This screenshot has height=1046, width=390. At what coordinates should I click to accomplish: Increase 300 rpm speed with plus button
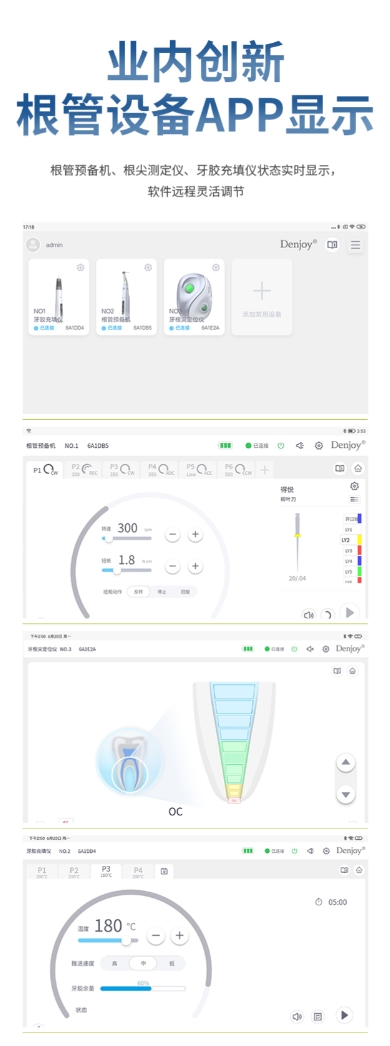[195, 534]
